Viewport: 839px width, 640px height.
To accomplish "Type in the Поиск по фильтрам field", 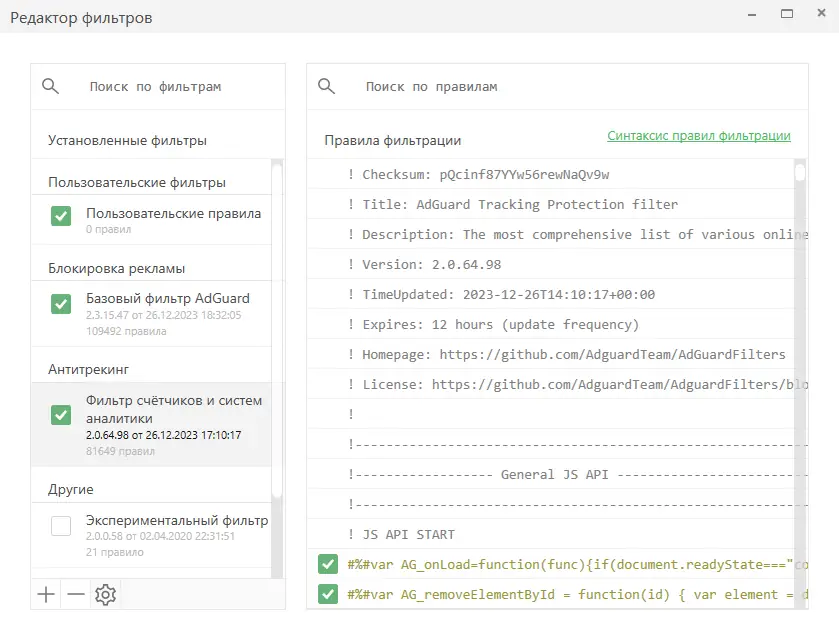I will click(170, 87).
